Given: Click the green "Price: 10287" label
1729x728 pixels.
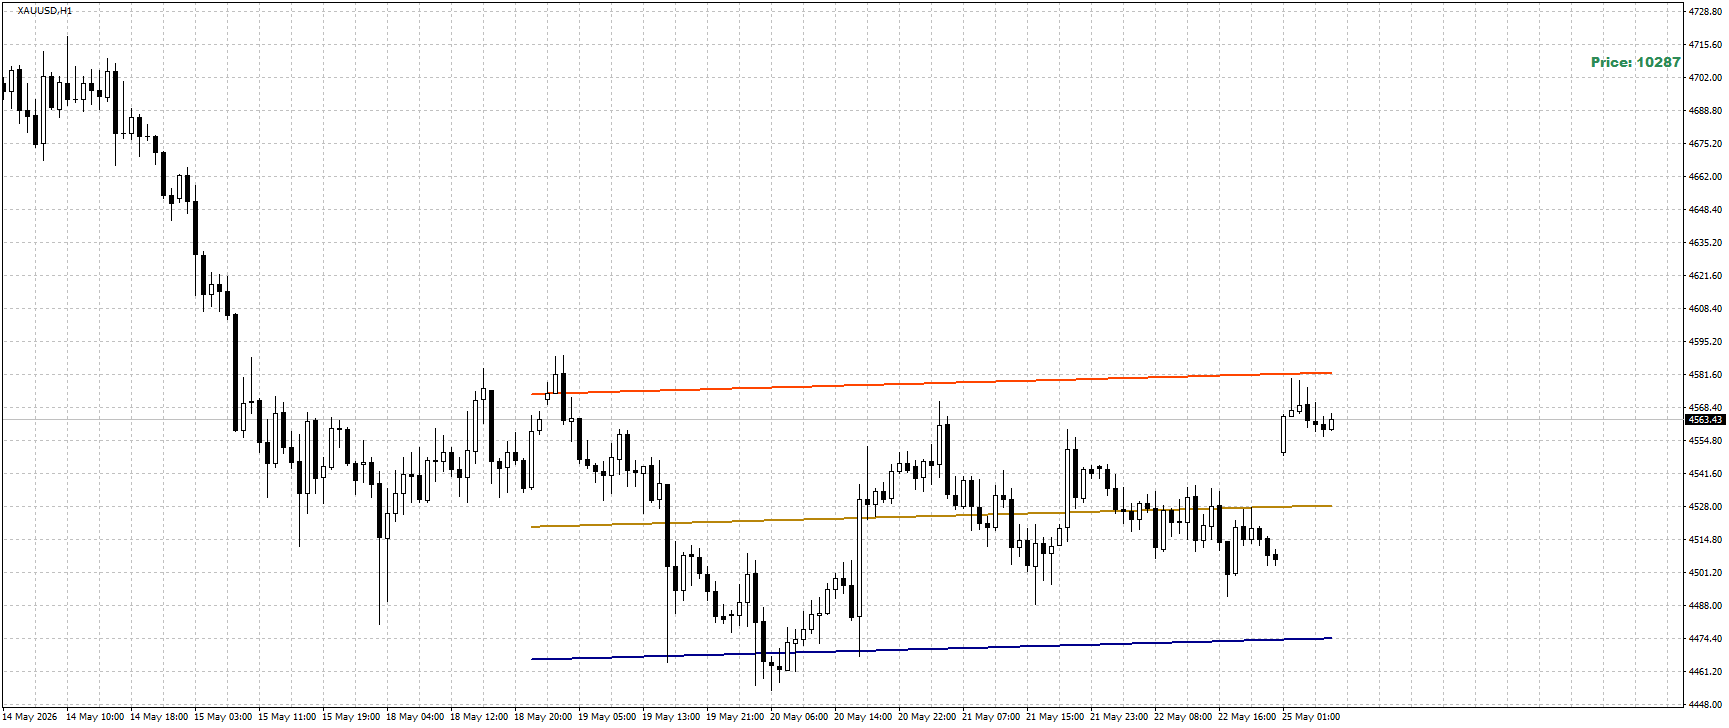Looking at the screenshot, I should pyautogui.click(x=1636, y=62).
